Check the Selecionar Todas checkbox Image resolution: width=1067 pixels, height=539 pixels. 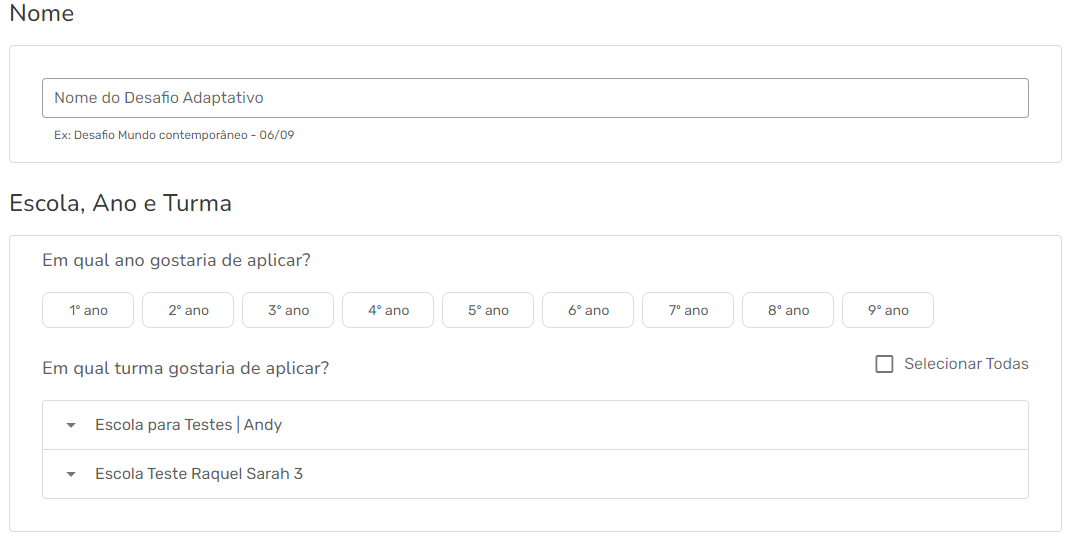884,364
